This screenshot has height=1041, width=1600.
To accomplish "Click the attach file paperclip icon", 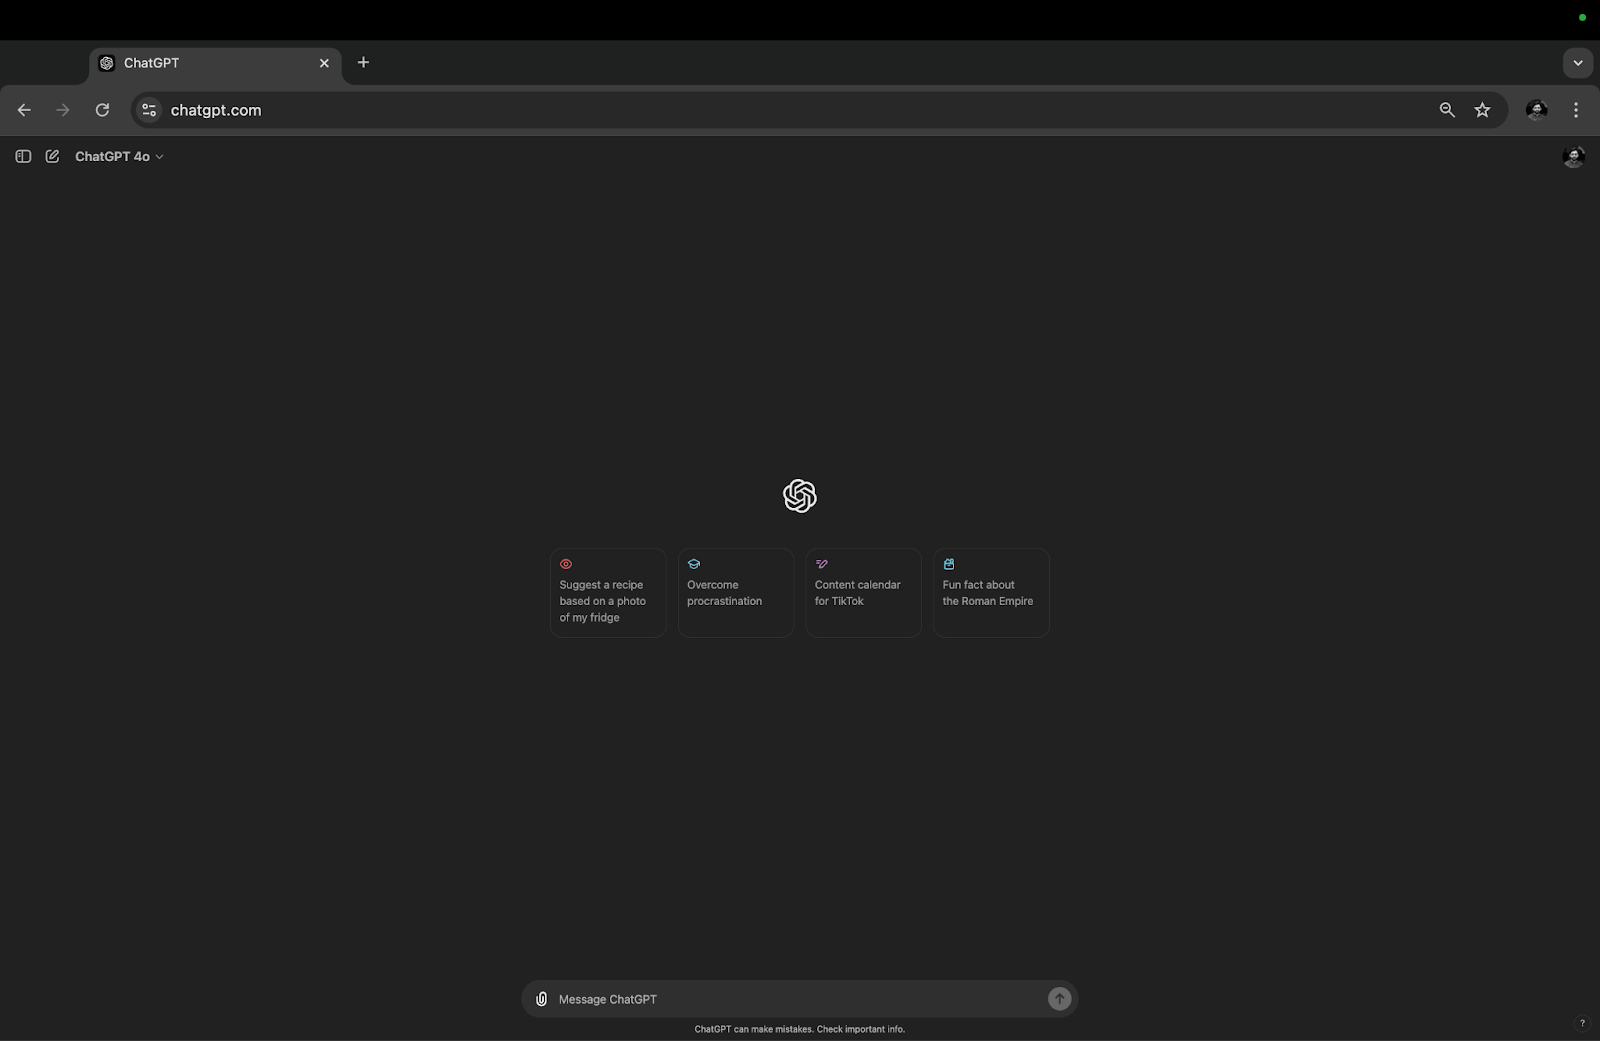I will [541, 999].
